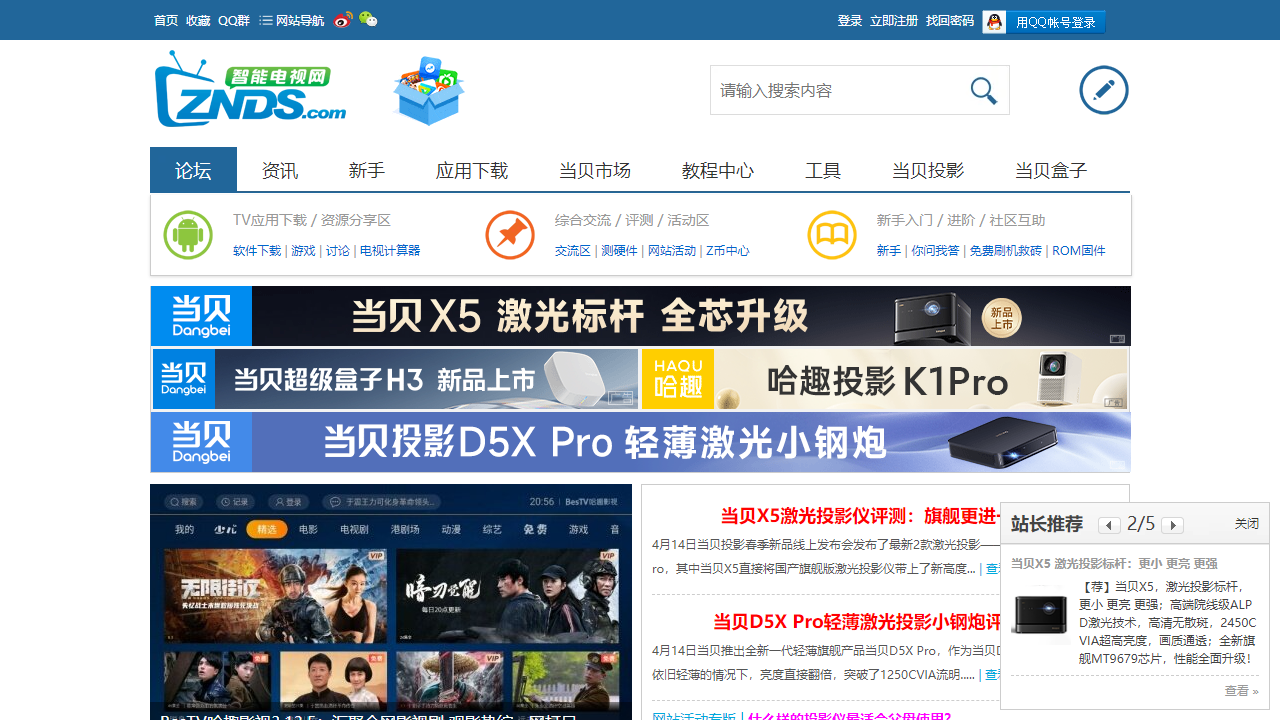The image size is (1280, 720).
Task: Click the green Android robot icon
Action: pyautogui.click(x=188, y=236)
